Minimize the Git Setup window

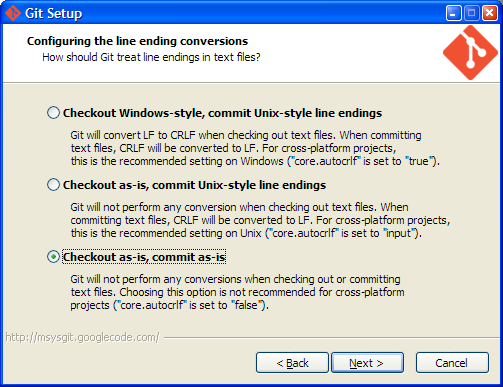(453, 13)
